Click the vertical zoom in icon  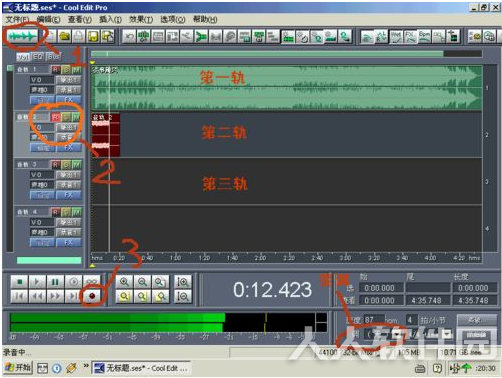(183, 282)
